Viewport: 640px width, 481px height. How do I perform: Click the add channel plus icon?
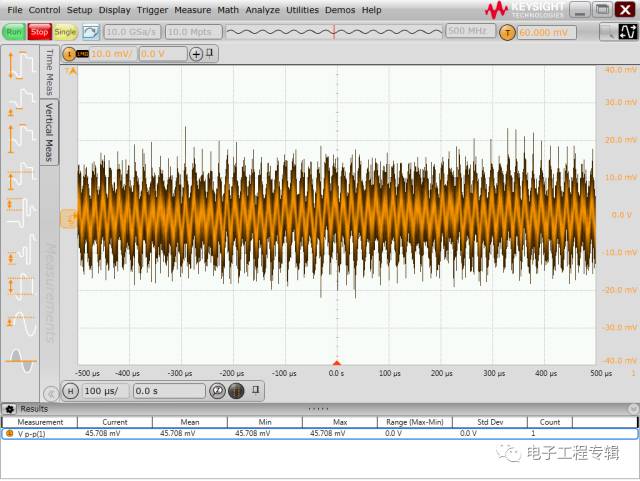pos(196,54)
